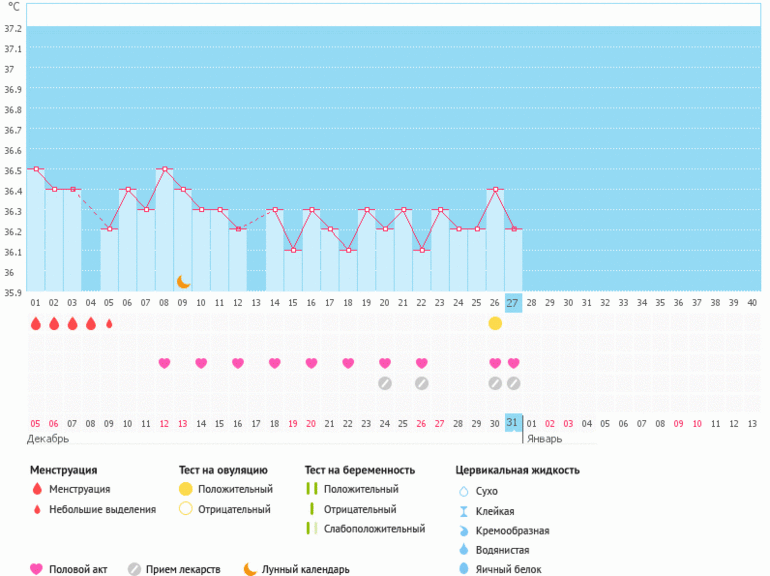Click the Половой акт heart legend icon
Screen dimensions: 770x576
[x=37, y=569]
